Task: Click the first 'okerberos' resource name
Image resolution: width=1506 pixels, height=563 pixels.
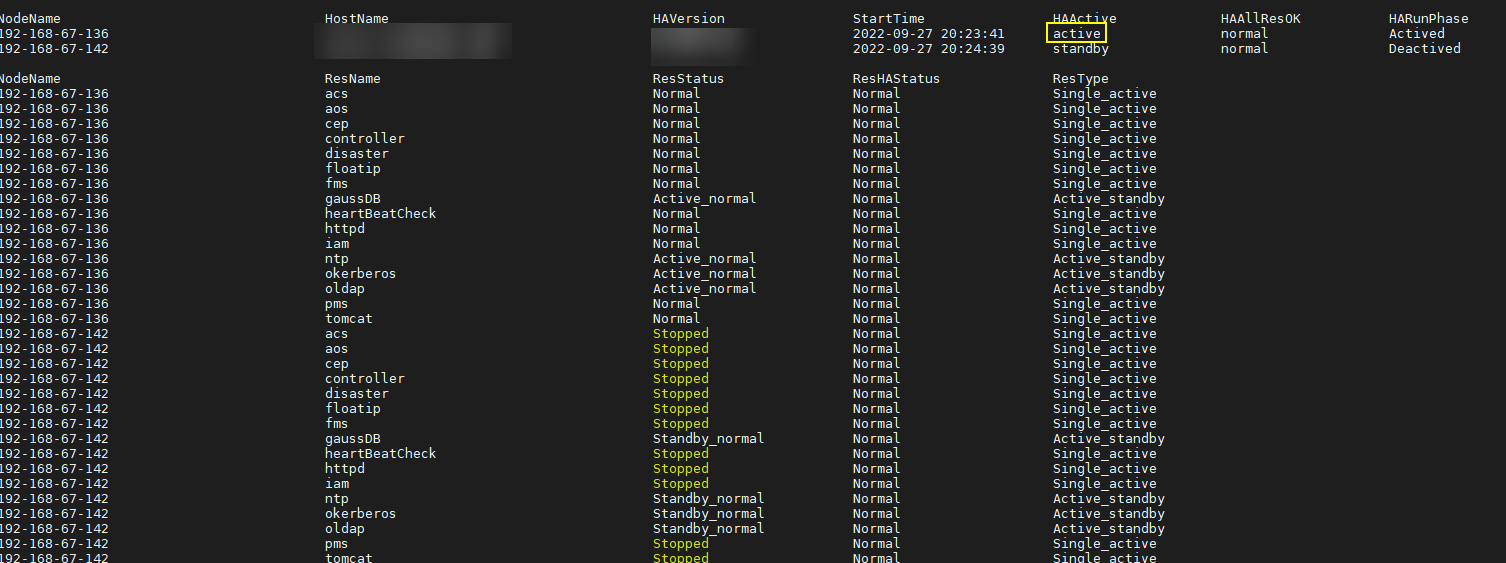Action: click(360, 274)
